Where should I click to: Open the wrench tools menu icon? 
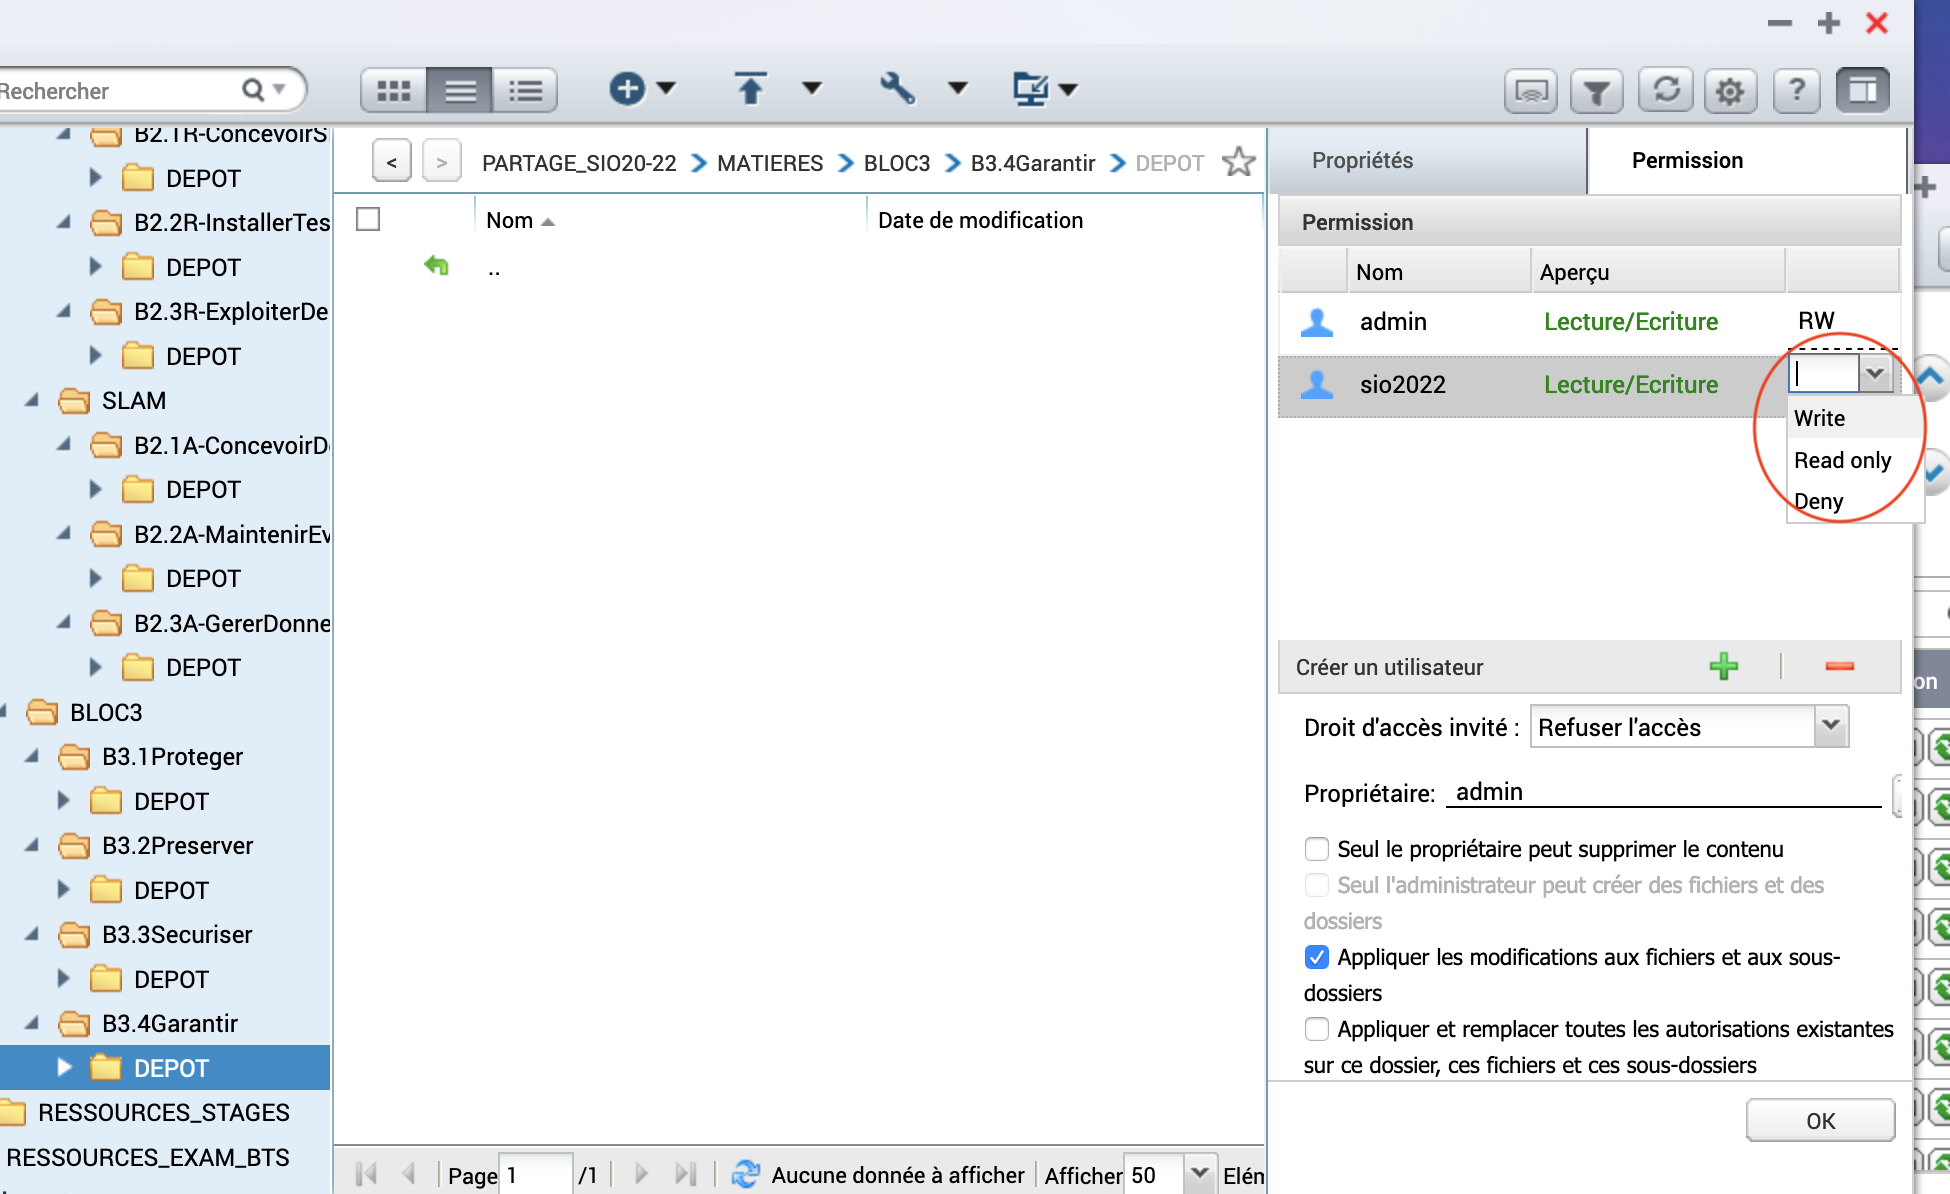(897, 89)
